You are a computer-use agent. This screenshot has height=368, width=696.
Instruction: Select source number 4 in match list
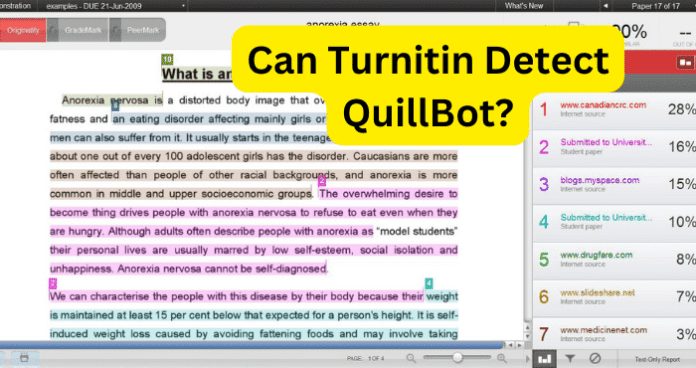(544, 222)
